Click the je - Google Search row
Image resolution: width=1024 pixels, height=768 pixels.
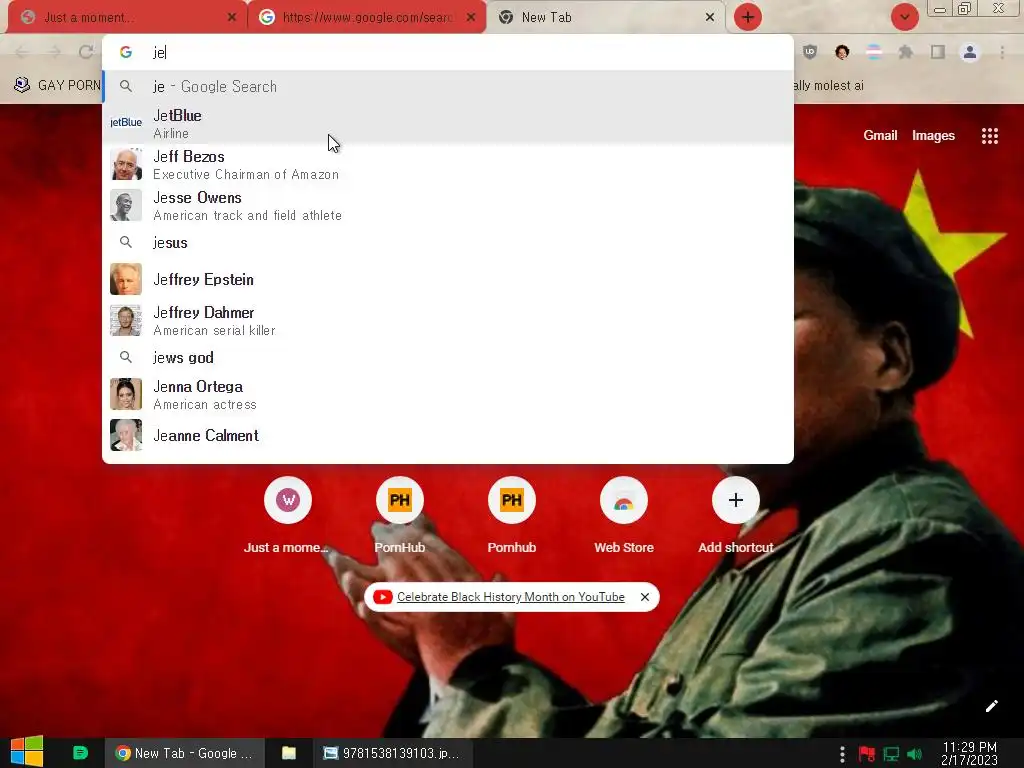pos(448,86)
